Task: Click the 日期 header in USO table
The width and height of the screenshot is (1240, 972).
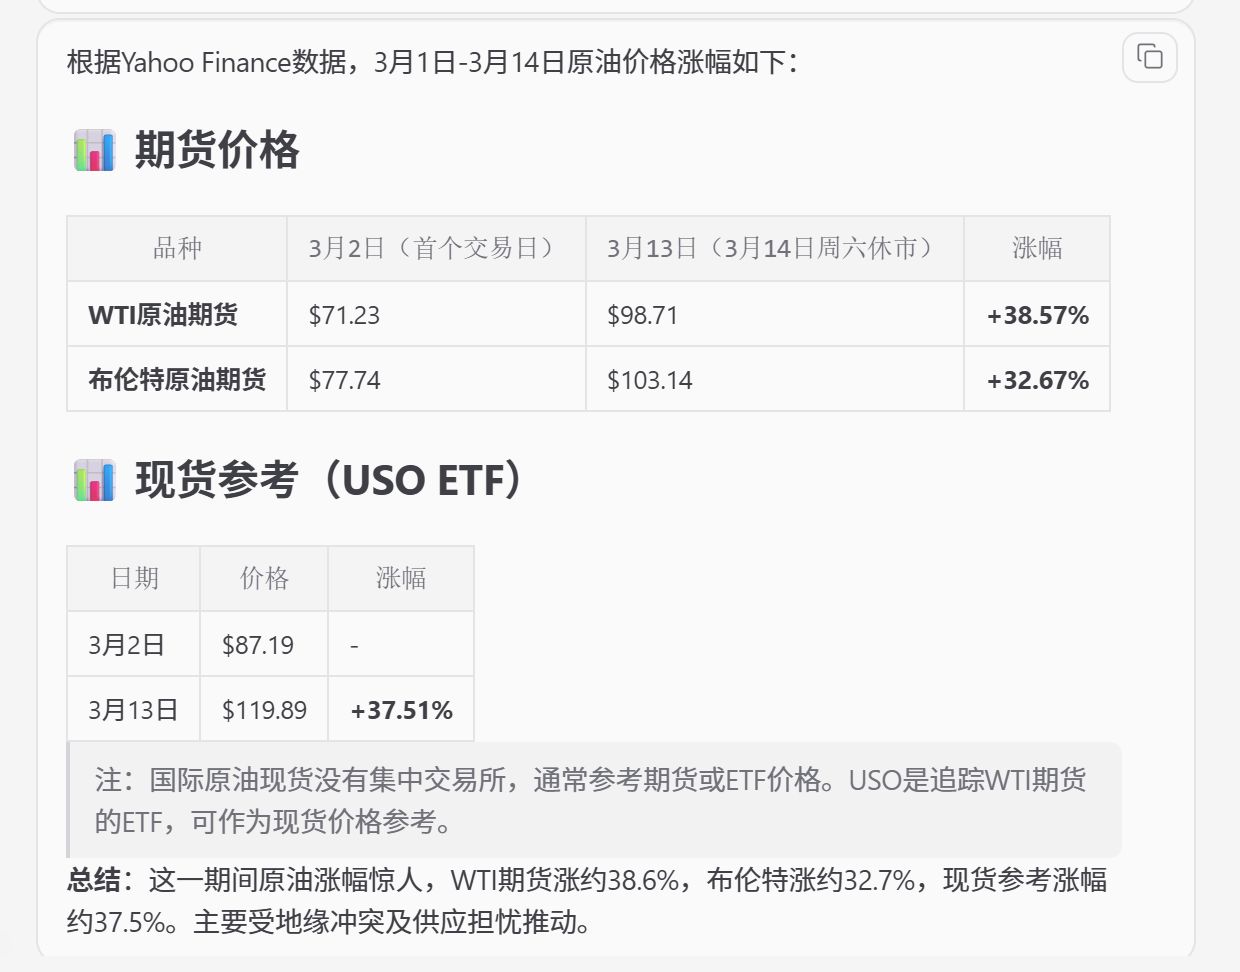Action: 134,578
